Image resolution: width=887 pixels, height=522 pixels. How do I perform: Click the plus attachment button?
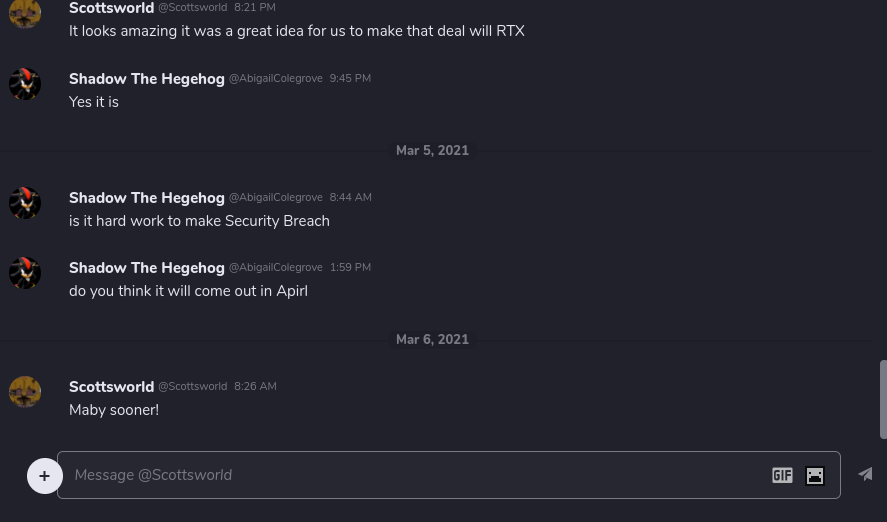tap(44, 476)
